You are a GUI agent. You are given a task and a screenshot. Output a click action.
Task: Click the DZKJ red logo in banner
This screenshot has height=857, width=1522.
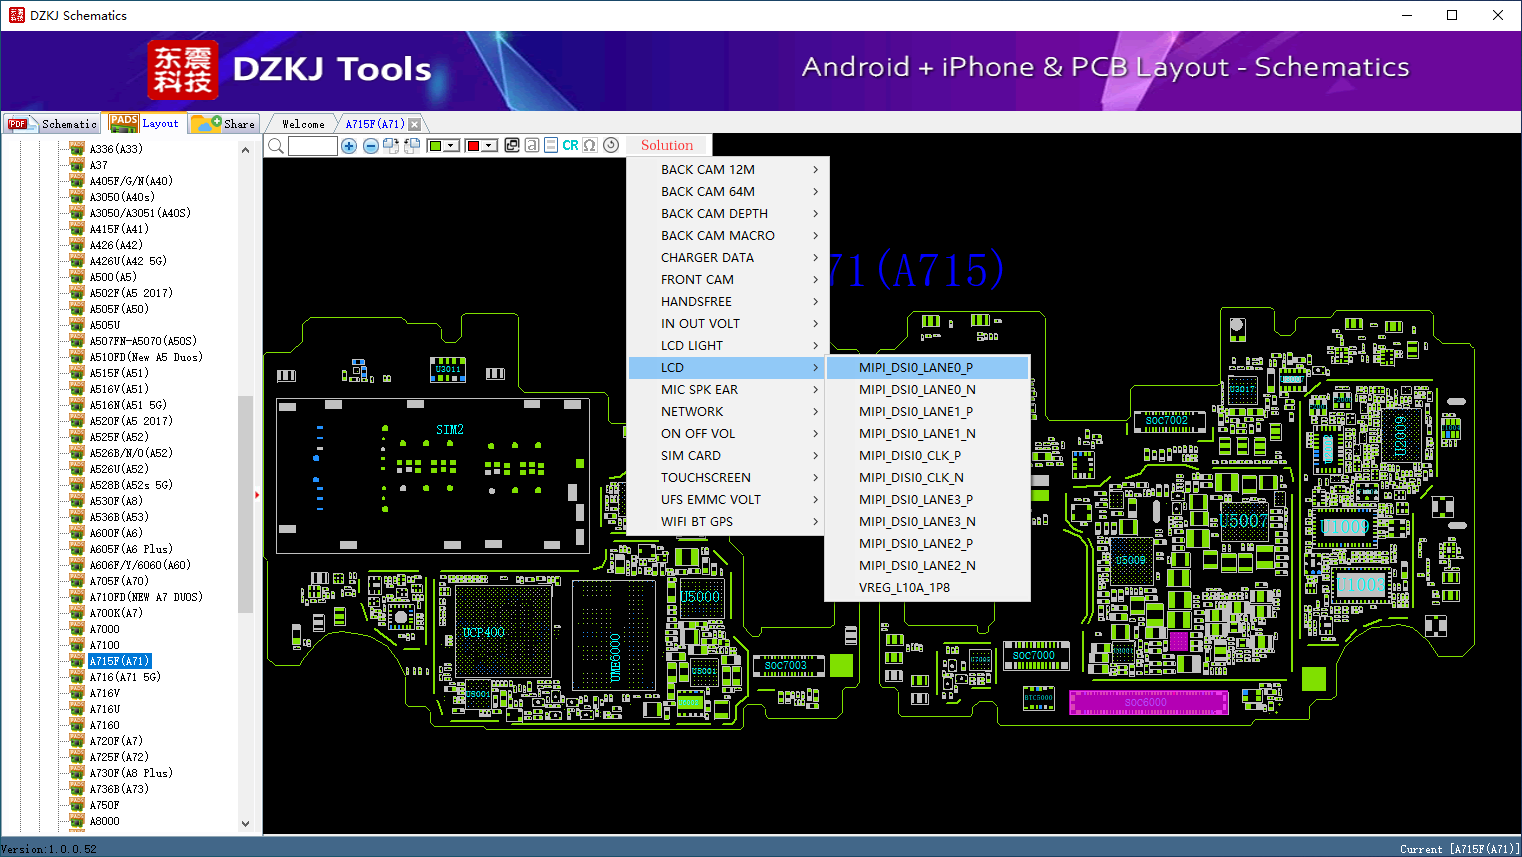(x=182, y=70)
